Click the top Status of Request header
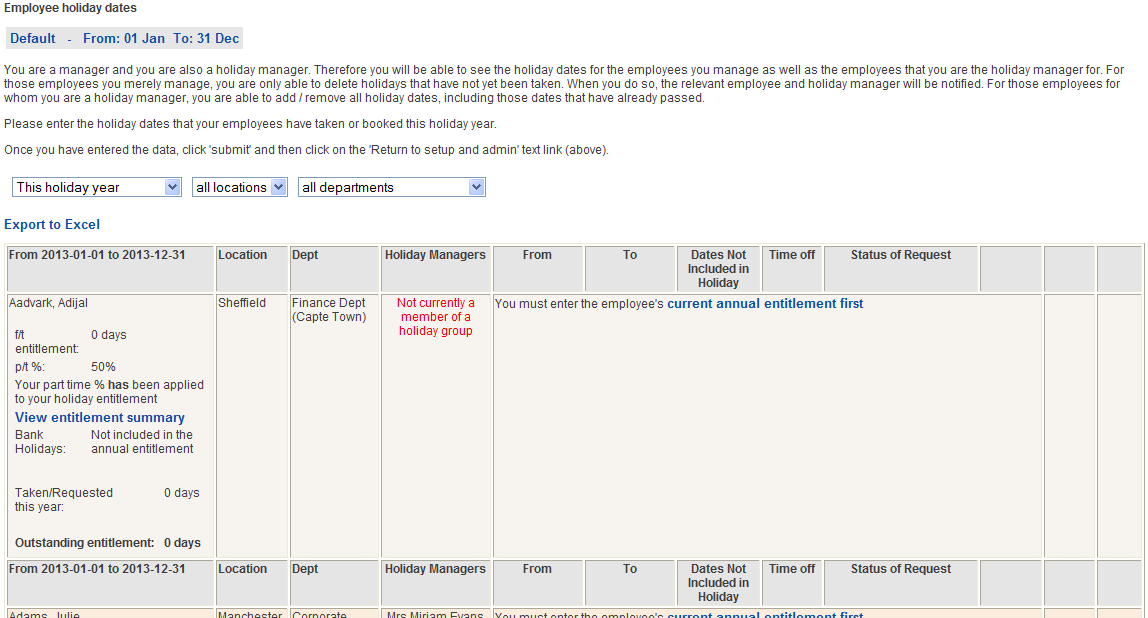1148x618 pixels. [900, 255]
